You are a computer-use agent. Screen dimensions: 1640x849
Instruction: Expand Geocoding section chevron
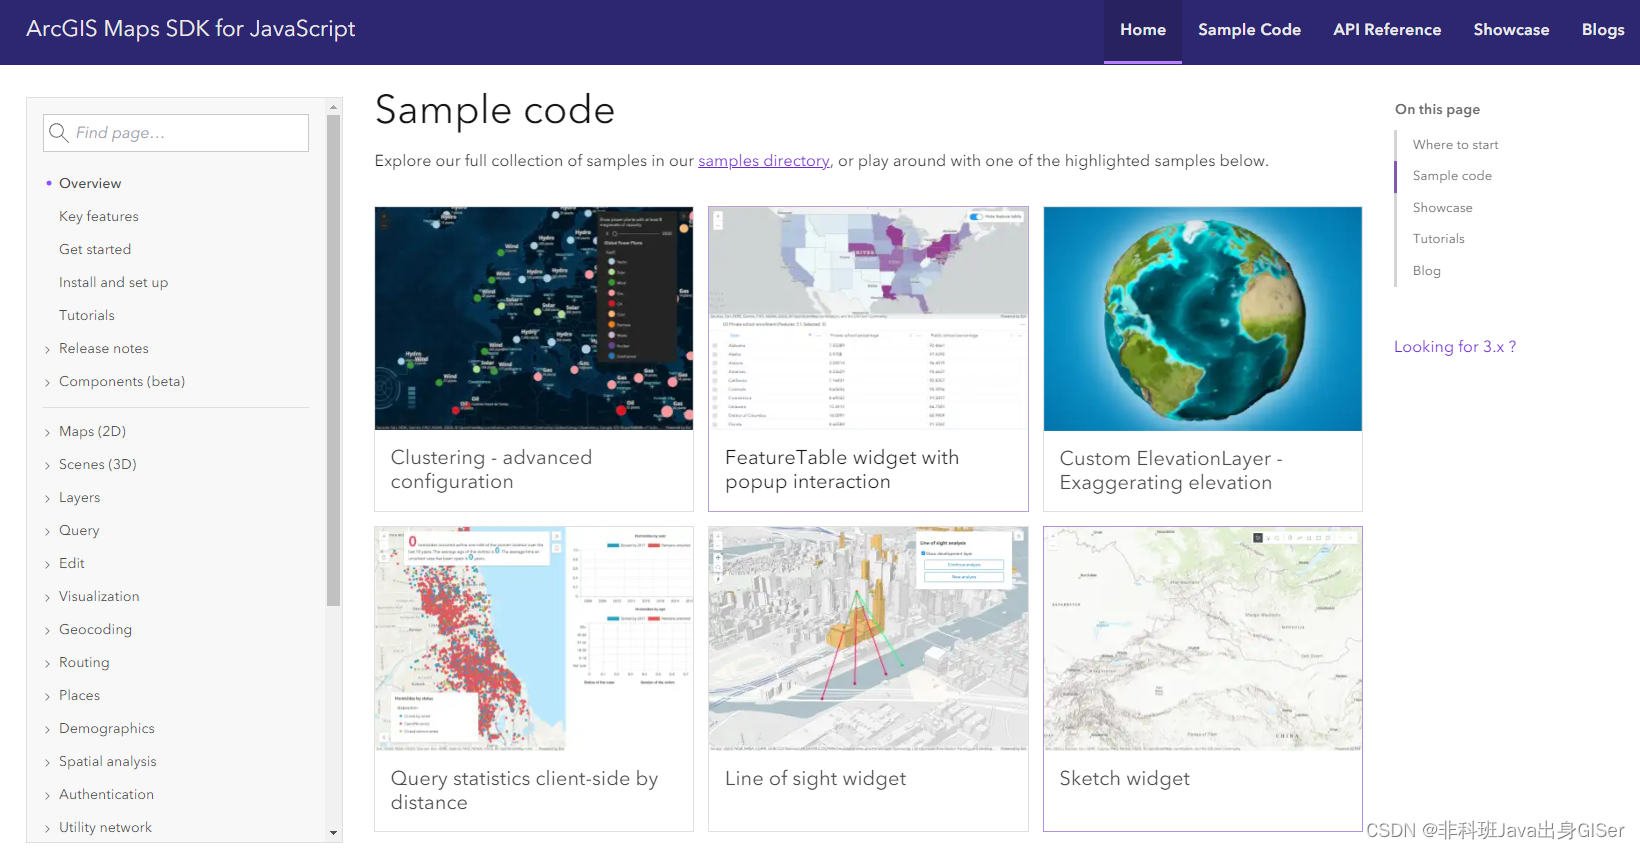pos(47,630)
